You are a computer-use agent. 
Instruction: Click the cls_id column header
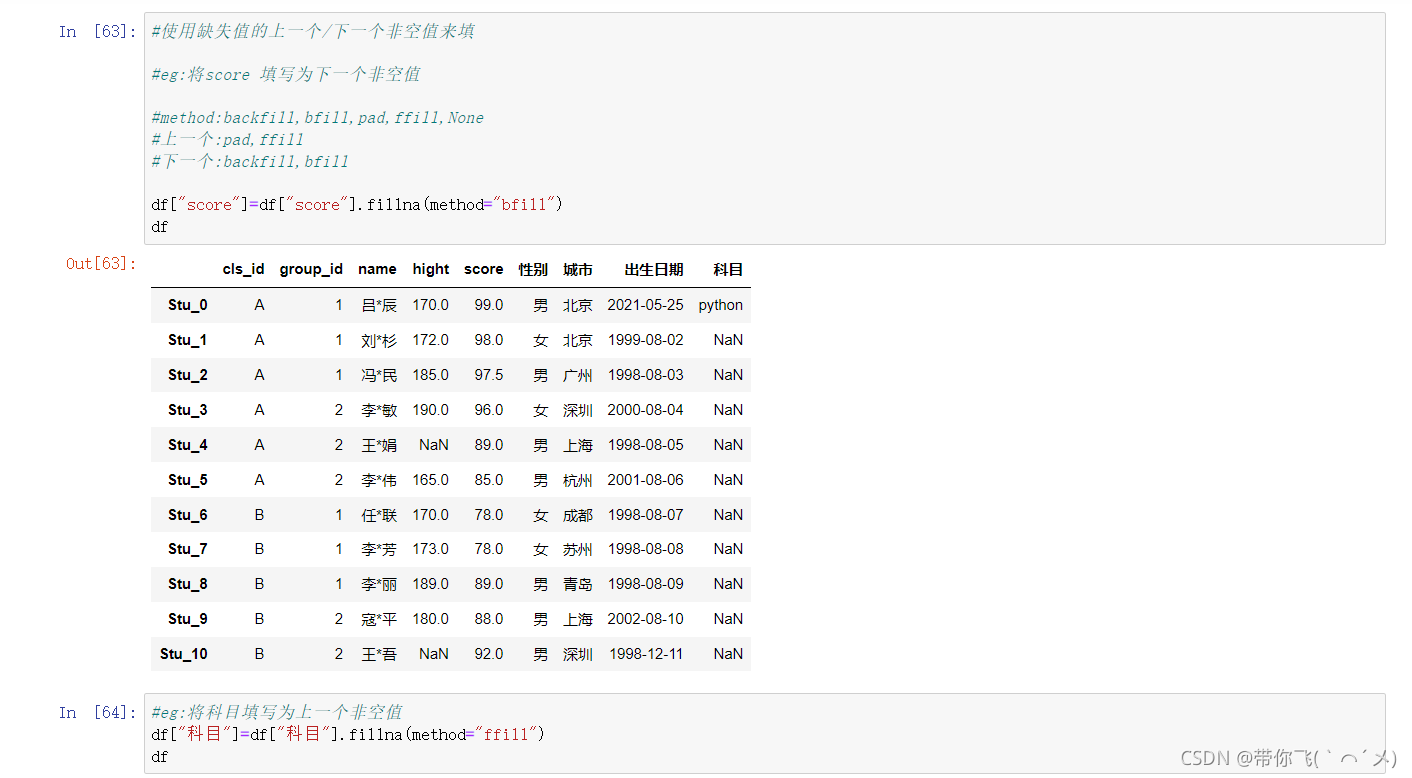click(243, 269)
